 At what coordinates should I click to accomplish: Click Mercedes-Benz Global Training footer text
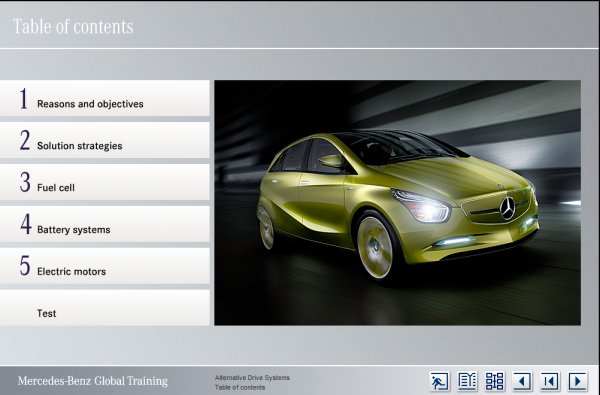pyautogui.click(x=93, y=381)
